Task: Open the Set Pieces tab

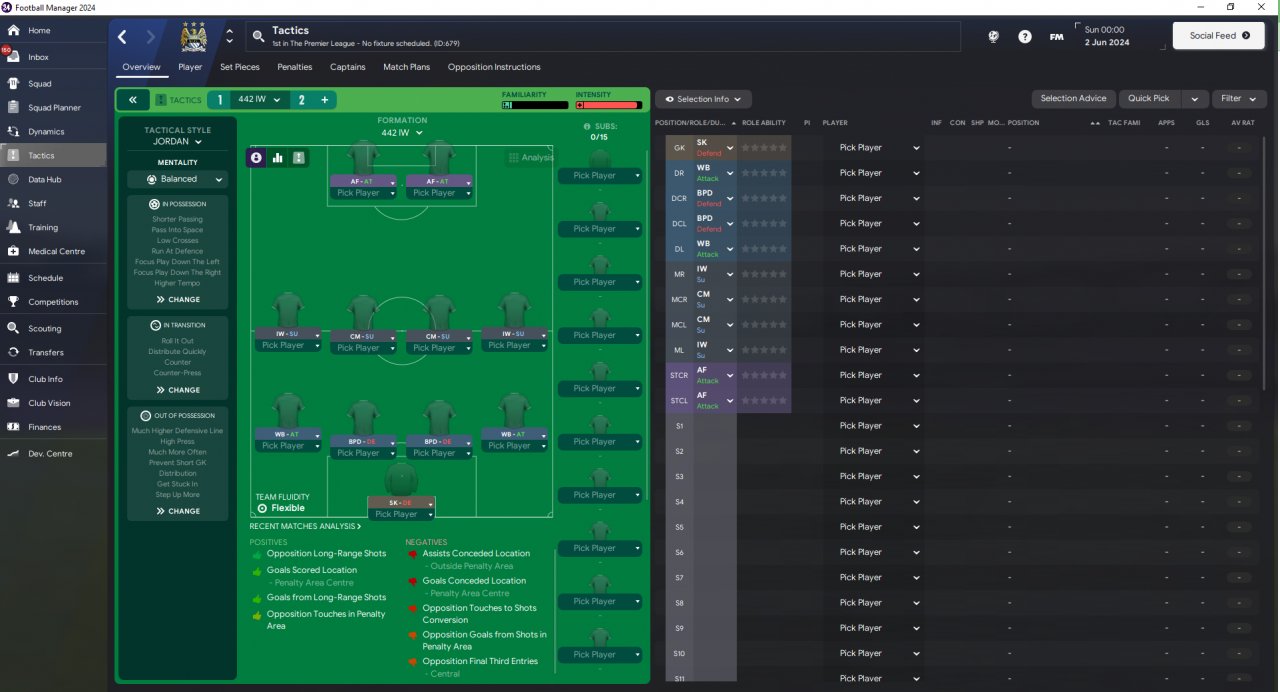Action: click(x=240, y=67)
